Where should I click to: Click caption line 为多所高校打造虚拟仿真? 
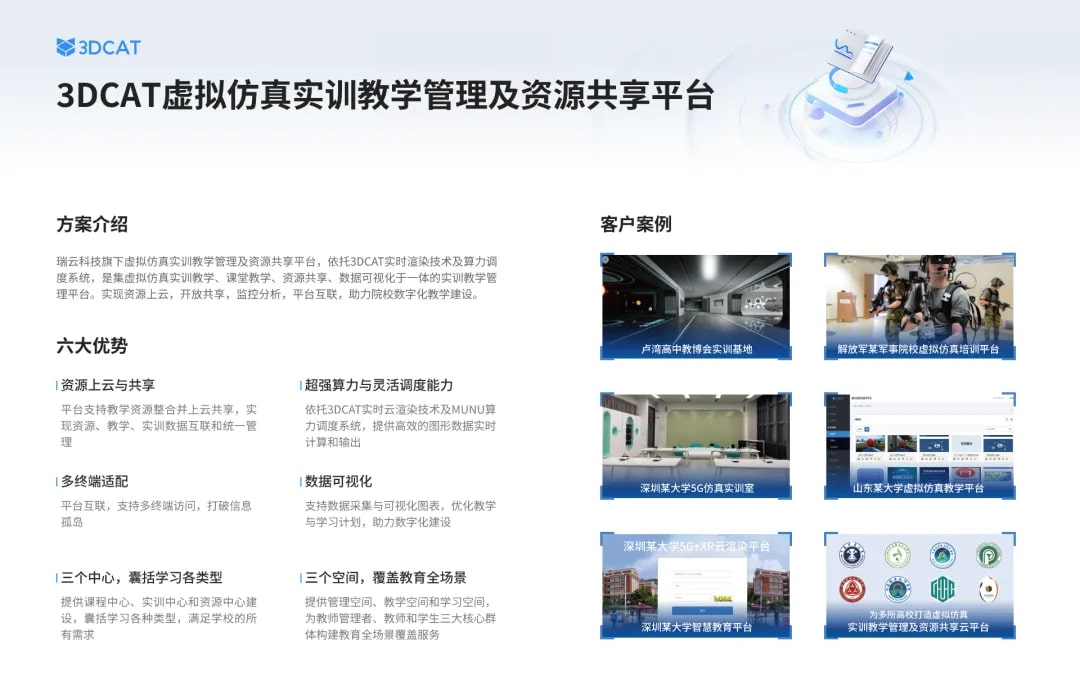pyautogui.click(x=918, y=614)
